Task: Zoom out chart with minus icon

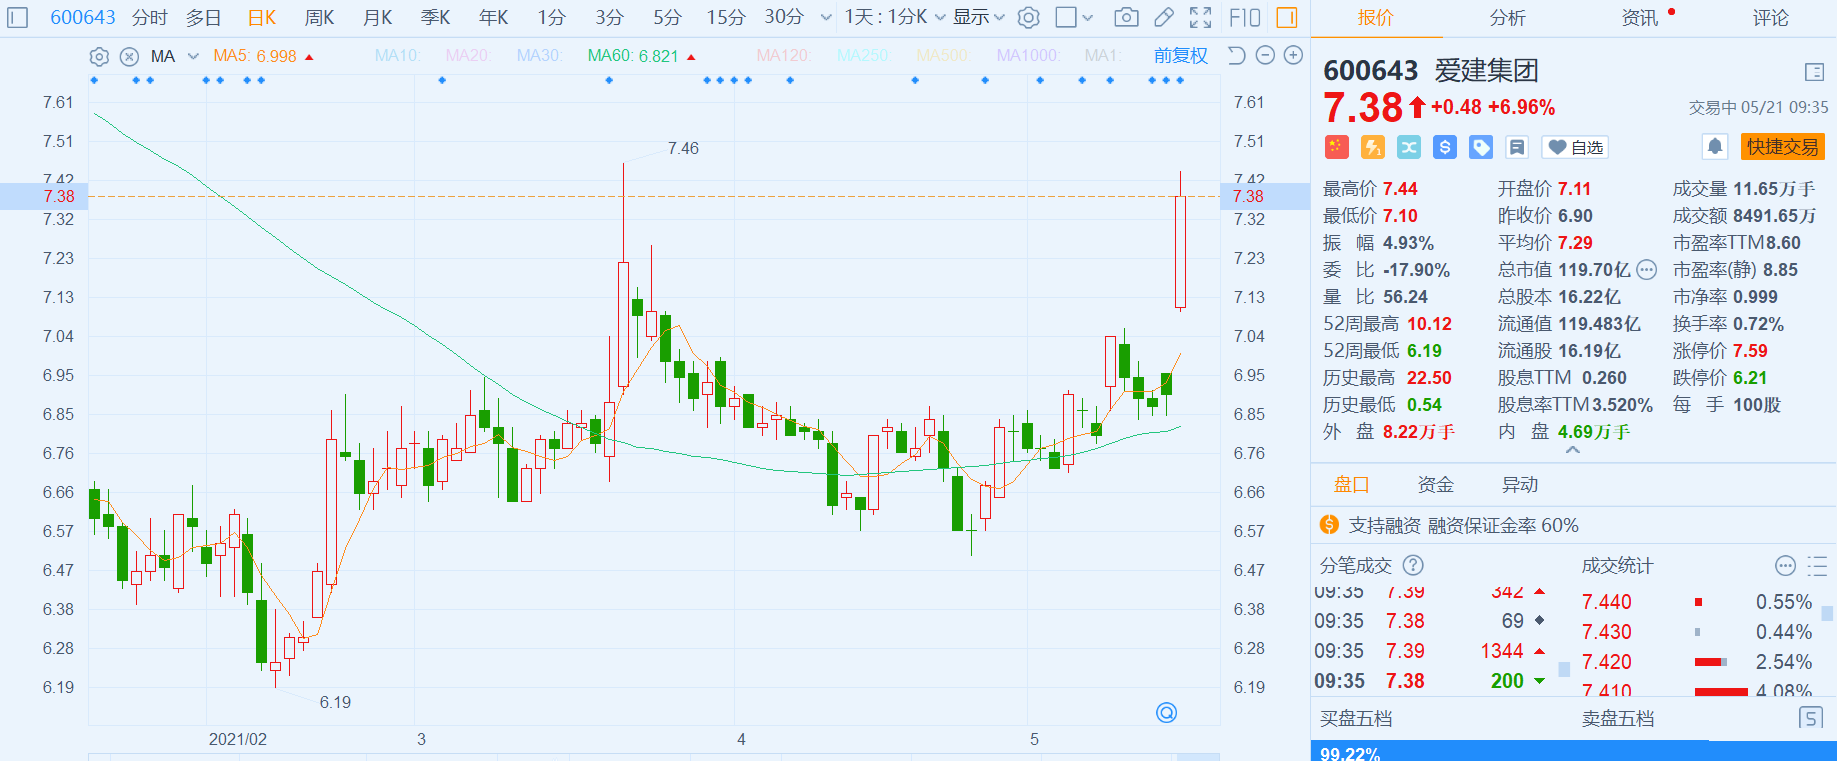Action: tap(1265, 56)
